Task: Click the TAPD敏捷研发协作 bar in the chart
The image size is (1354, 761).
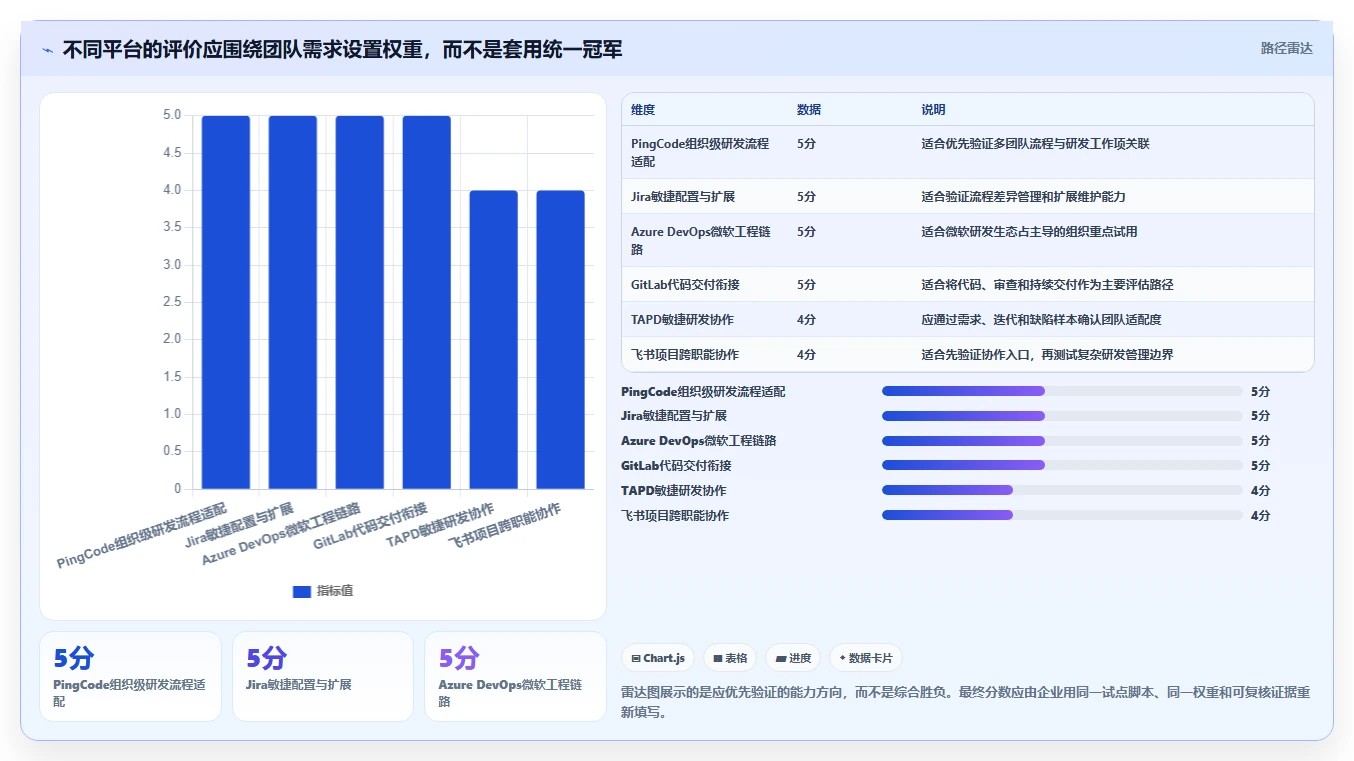Action: 494,340
